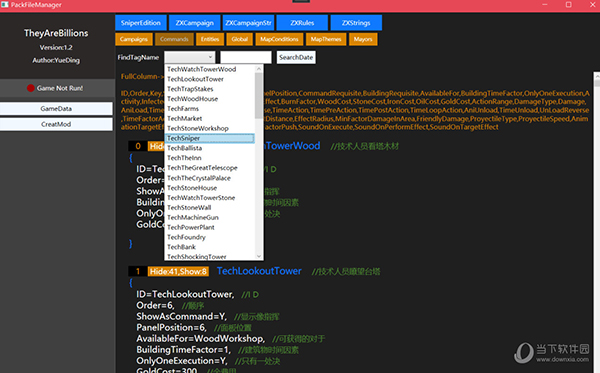Choose TechStoneHouse list entry
600x373 pixels.
[210, 188]
